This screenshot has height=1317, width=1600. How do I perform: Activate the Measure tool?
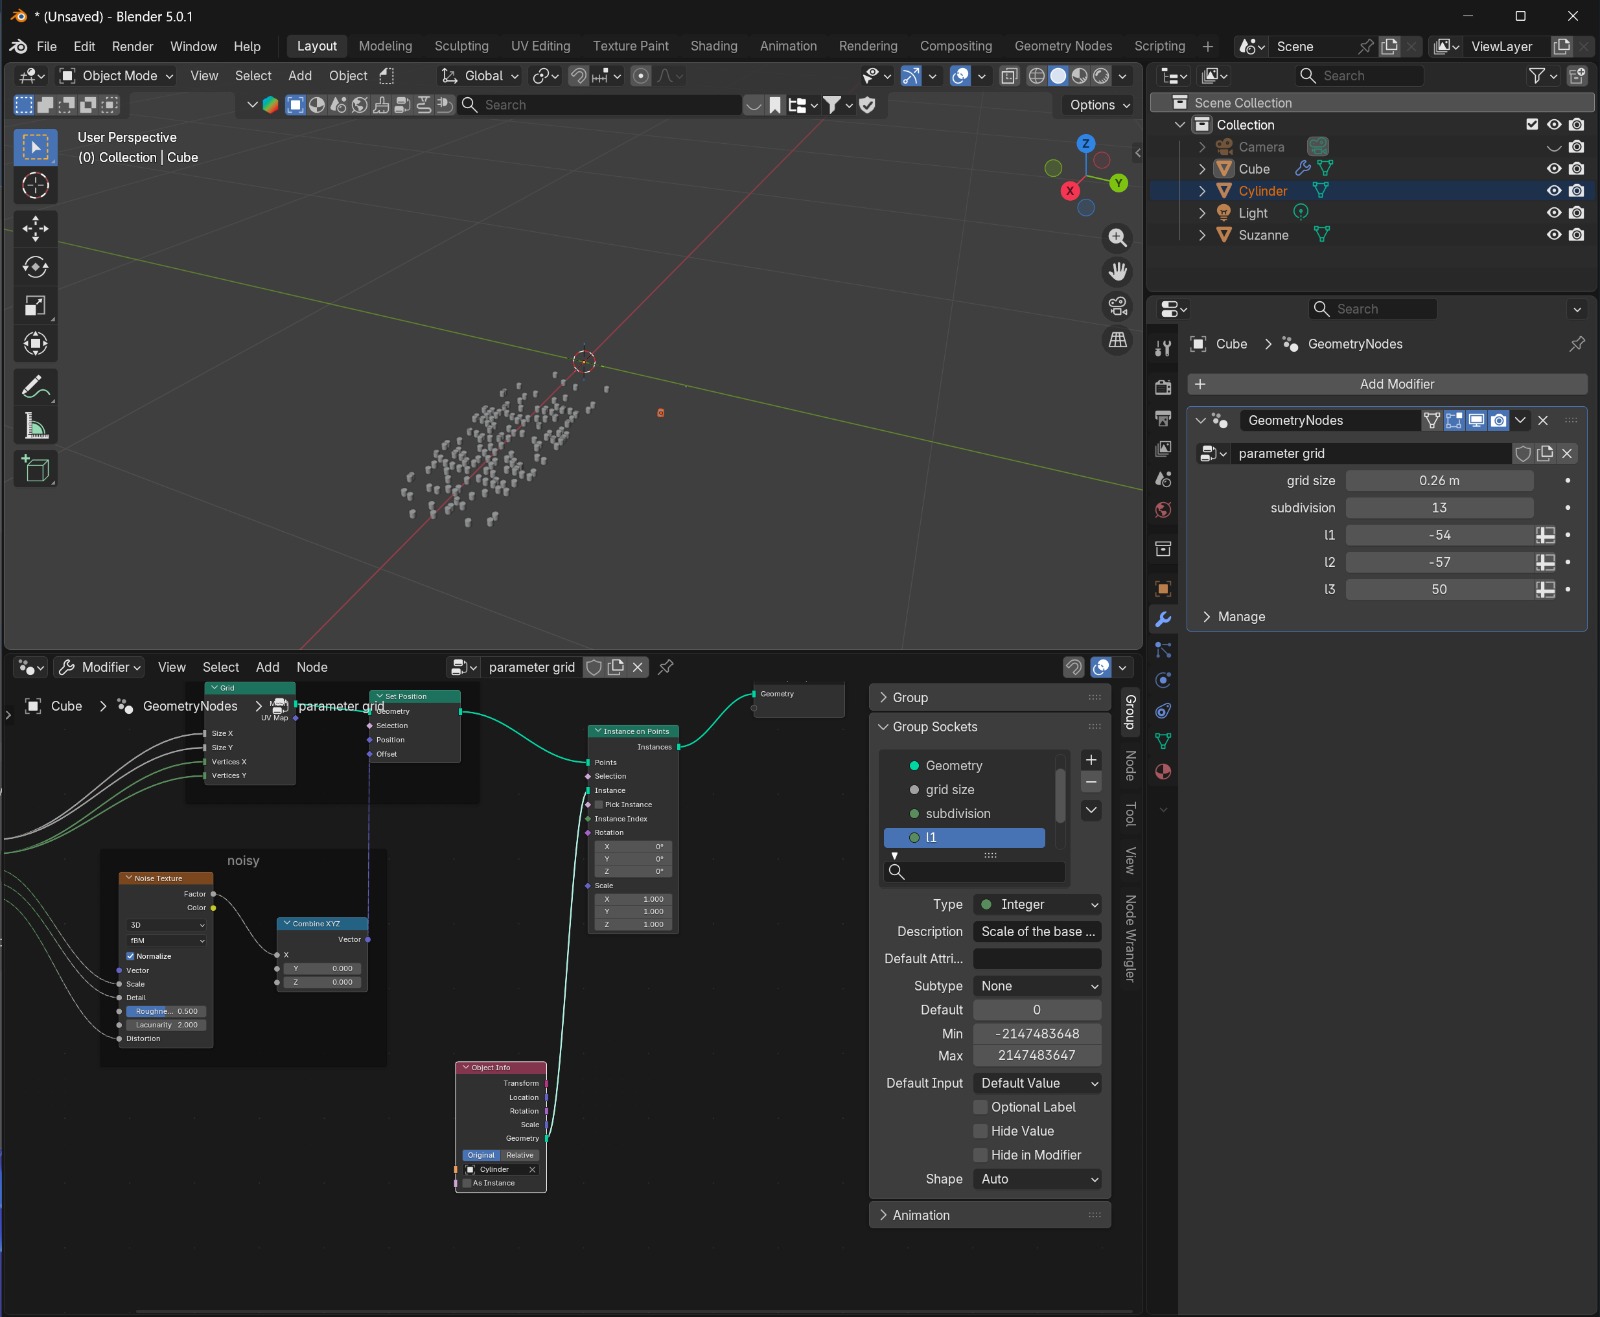pyautogui.click(x=35, y=427)
